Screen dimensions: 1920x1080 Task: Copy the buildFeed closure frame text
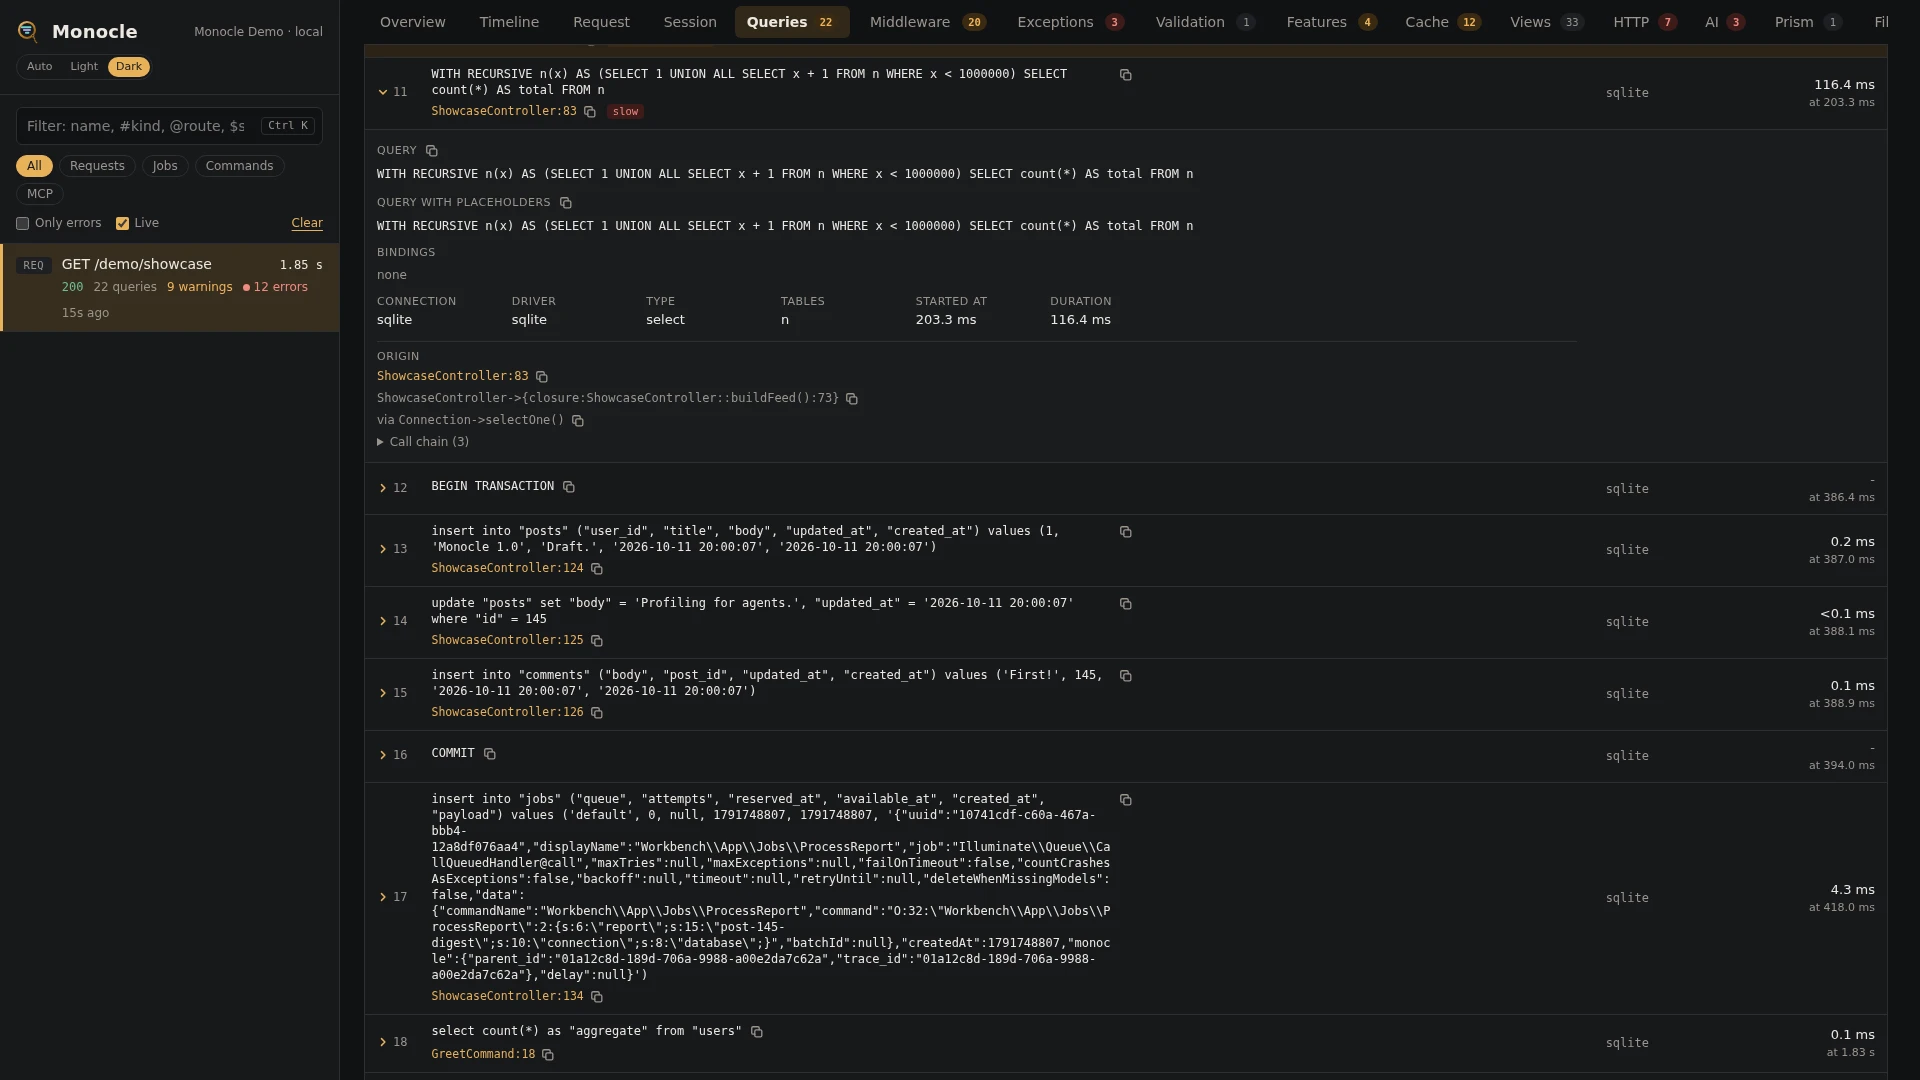(852, 399)
